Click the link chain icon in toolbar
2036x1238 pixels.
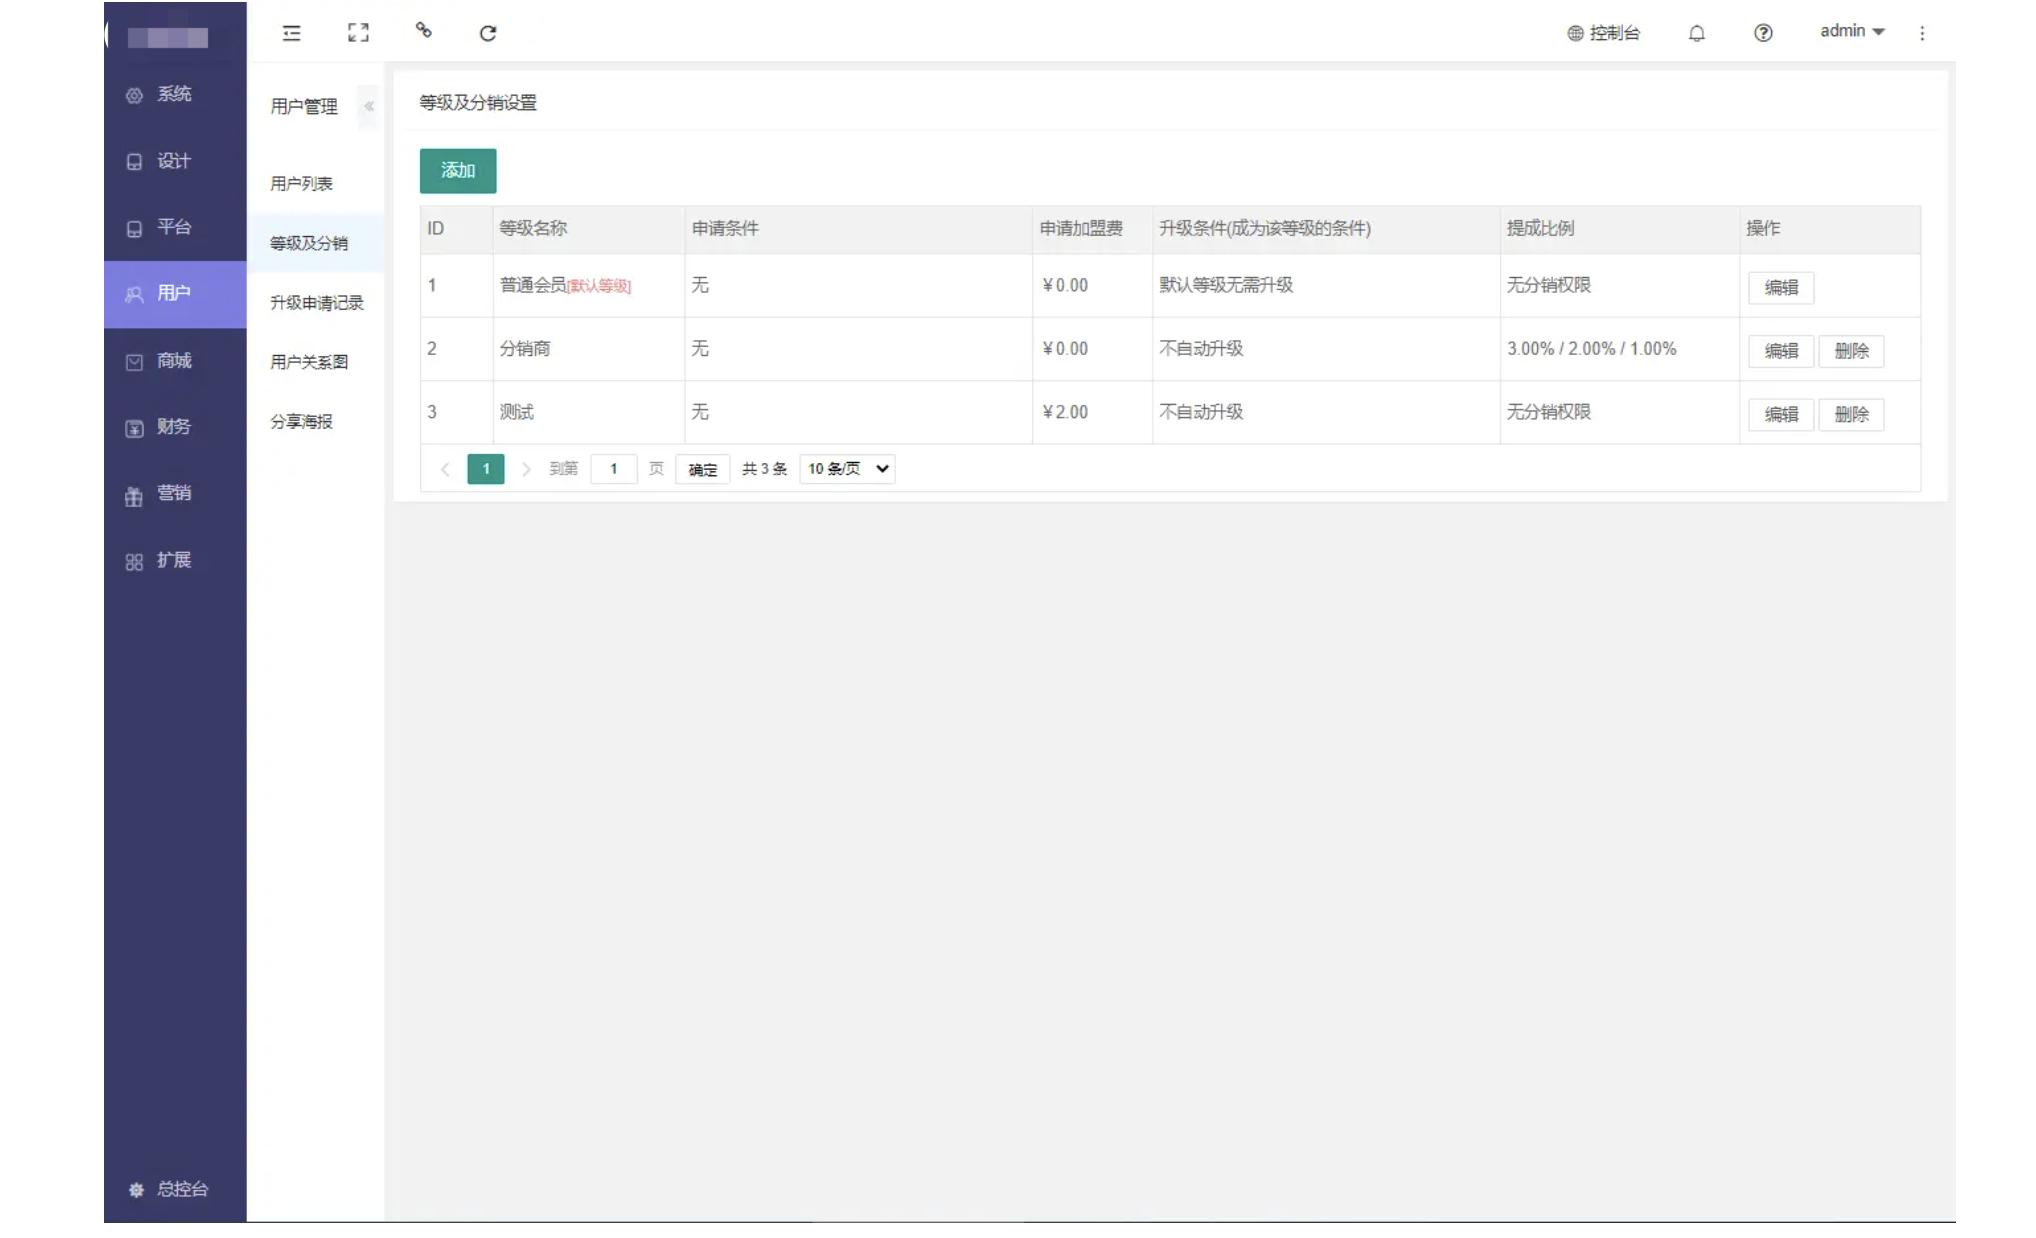pyautogui.click(x=424, y=31)
